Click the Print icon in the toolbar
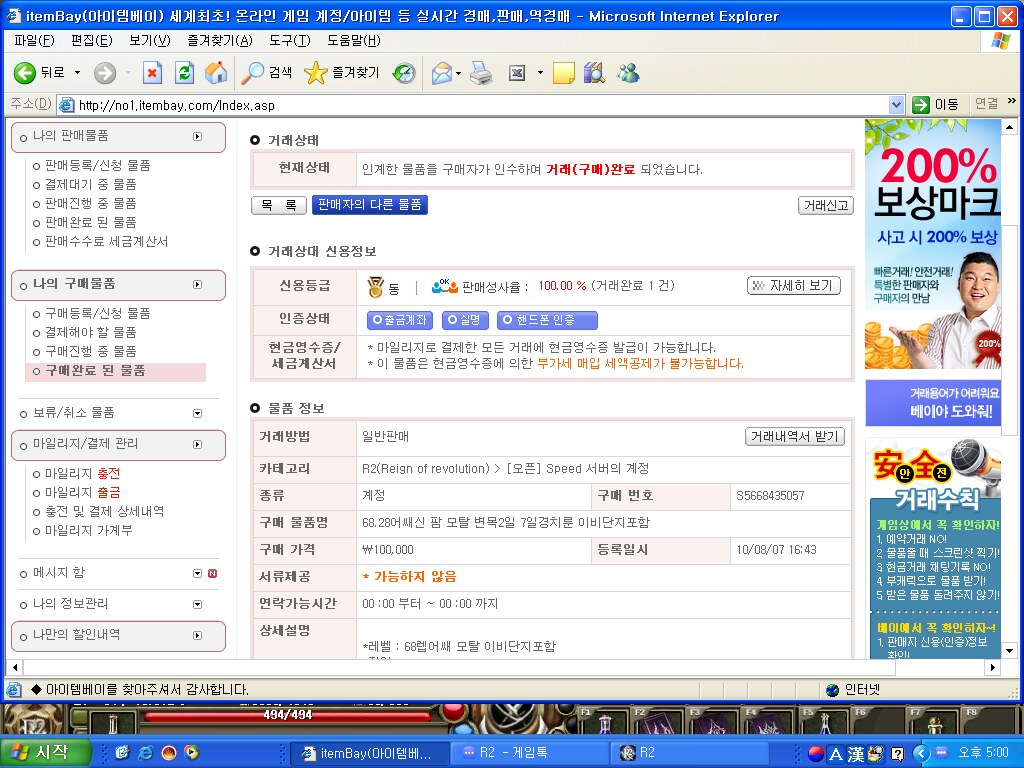This screenshot has width=1024, height=768. click(481, 73)
